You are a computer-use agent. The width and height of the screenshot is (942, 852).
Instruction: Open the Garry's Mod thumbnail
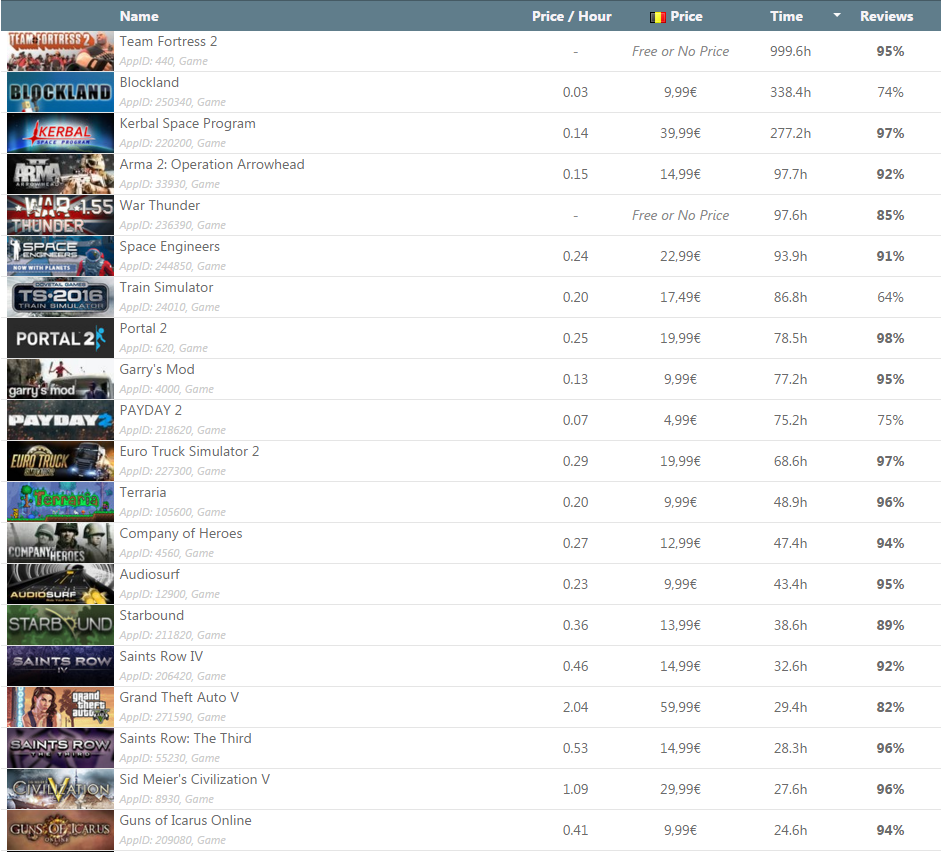pyautogui.click(x=60, y=379)
